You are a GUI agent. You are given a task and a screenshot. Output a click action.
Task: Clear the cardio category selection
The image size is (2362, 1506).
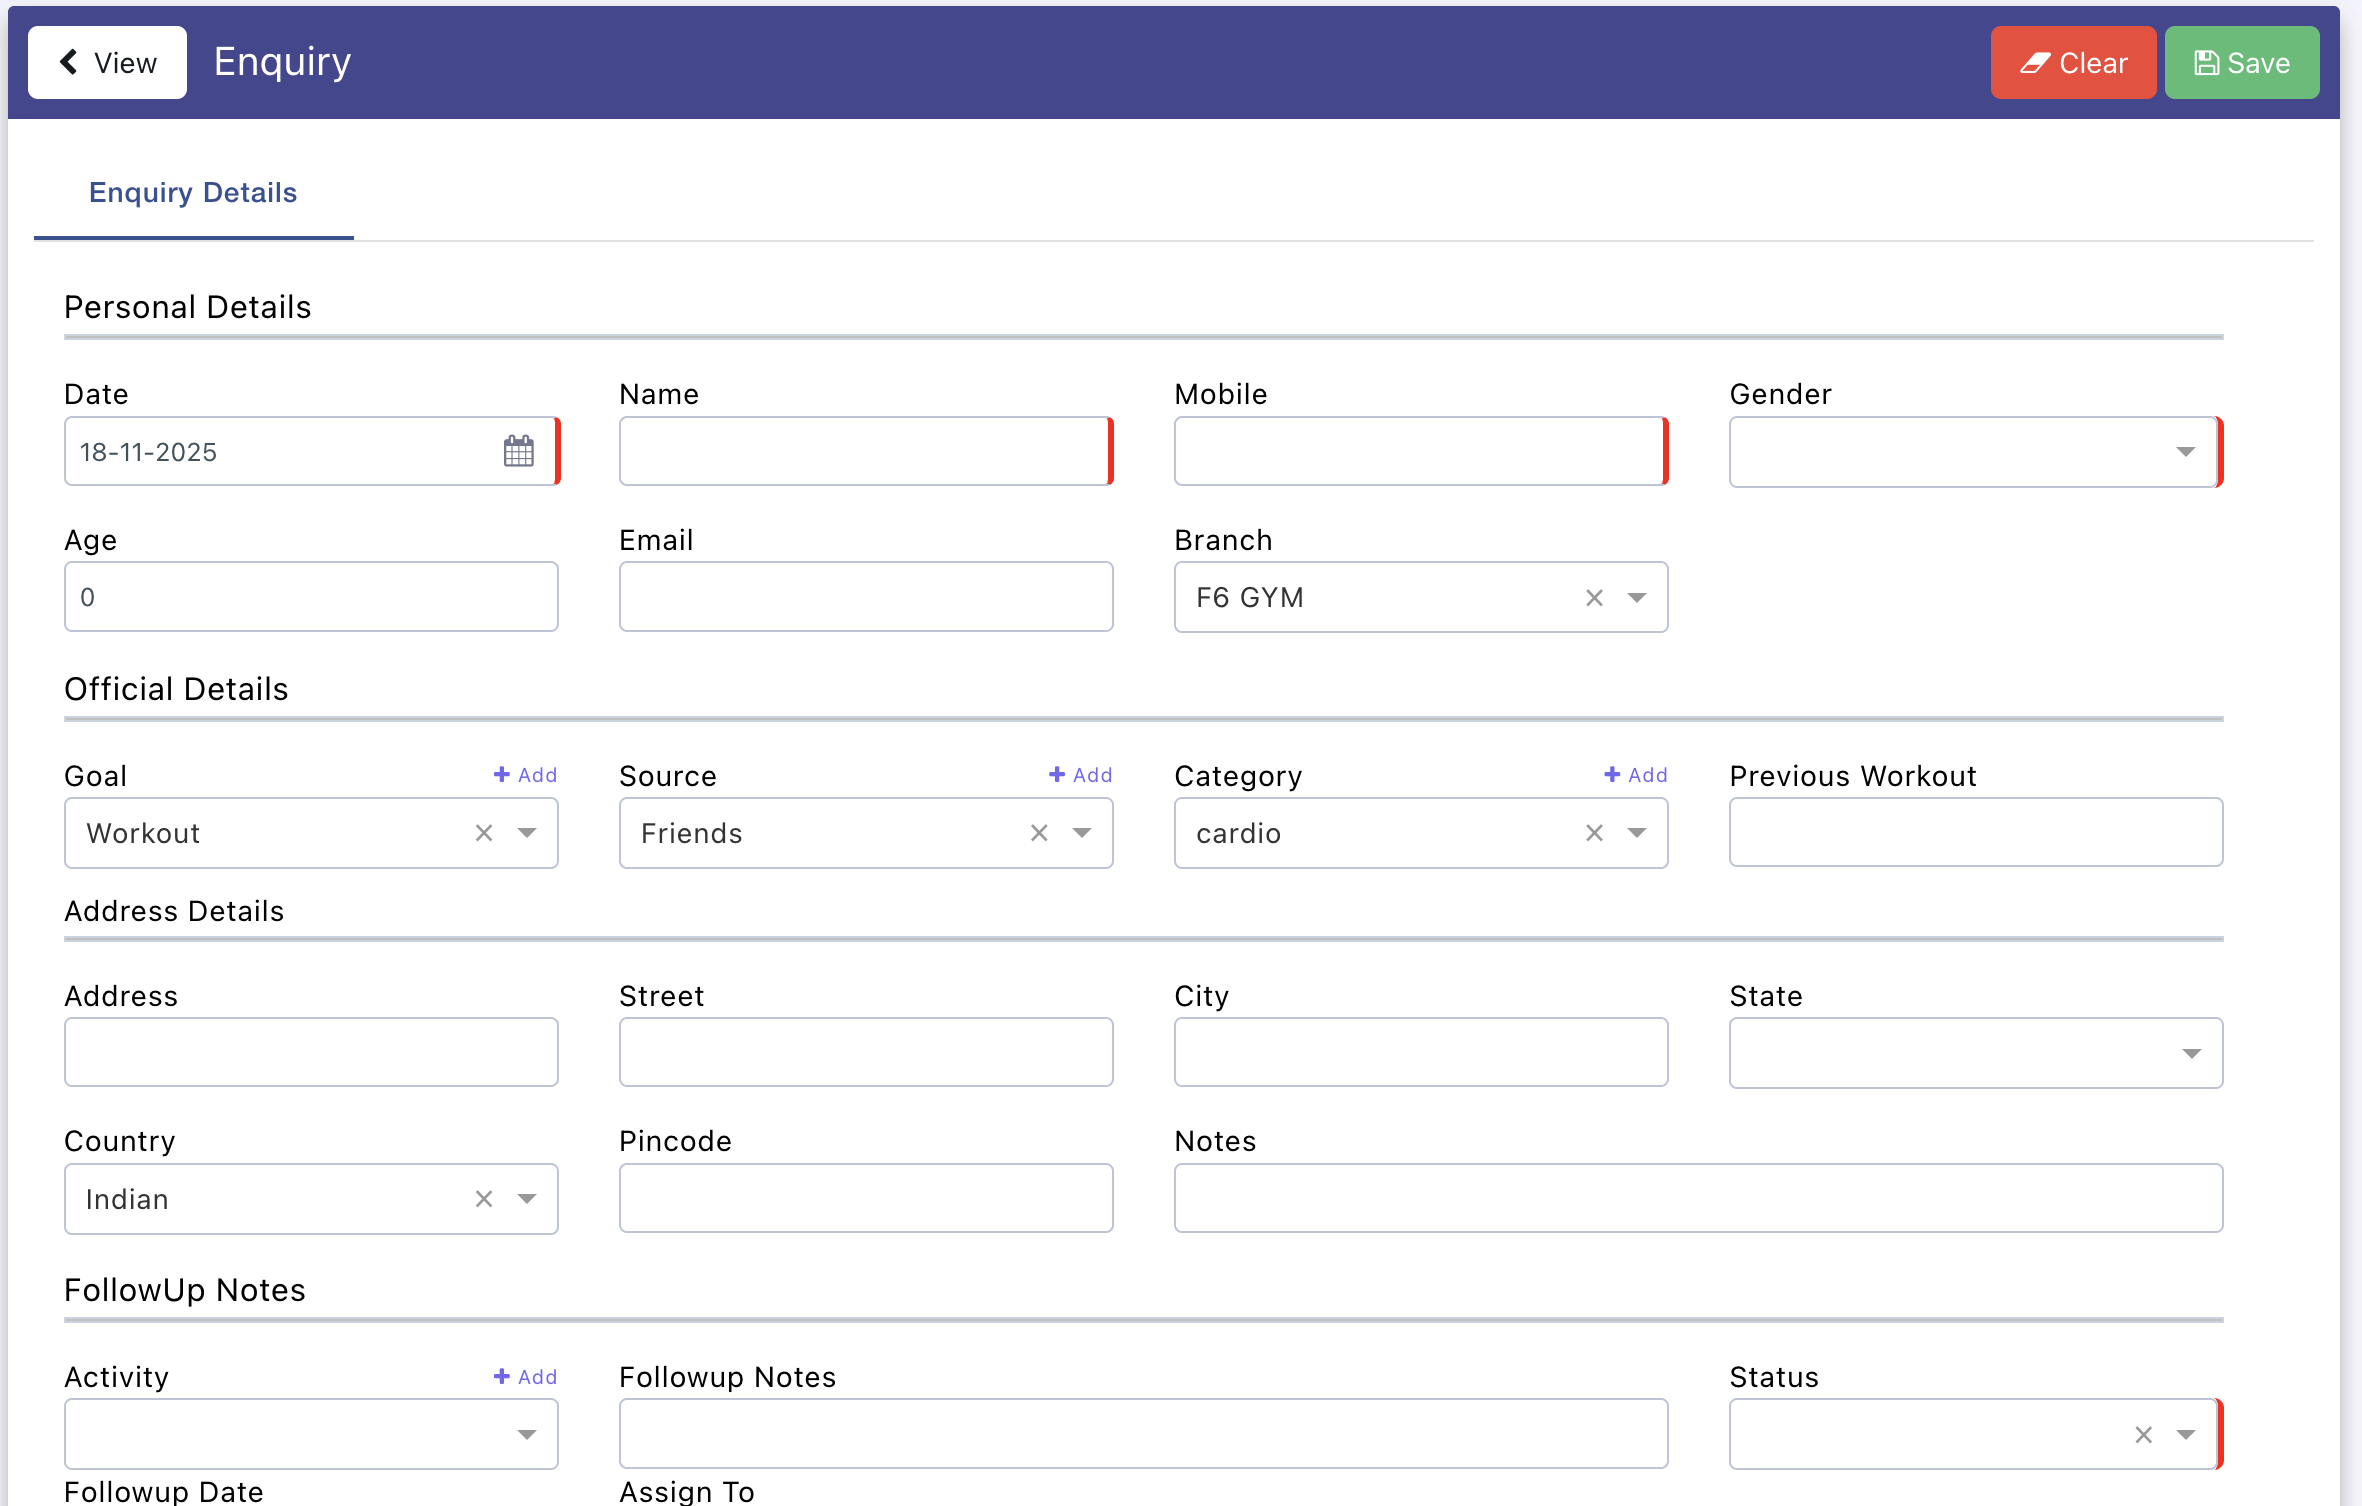click(1594, 833)
